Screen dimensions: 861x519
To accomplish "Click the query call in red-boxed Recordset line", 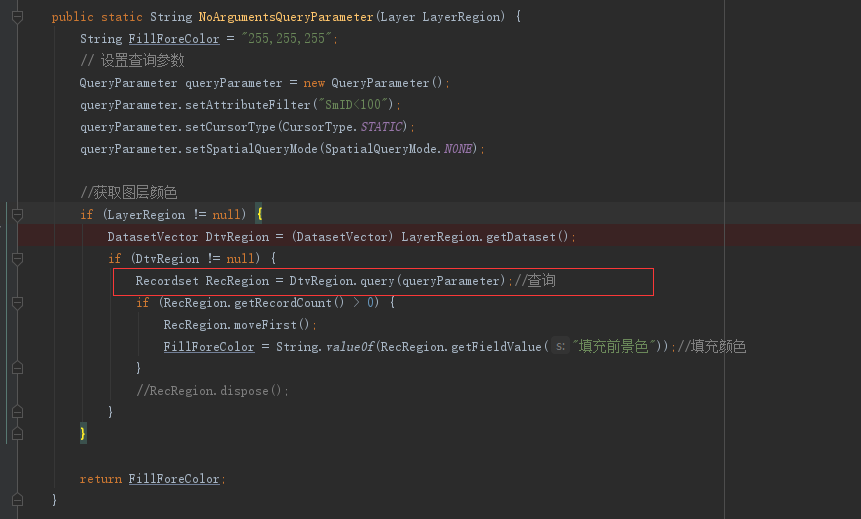I will 377,281.
